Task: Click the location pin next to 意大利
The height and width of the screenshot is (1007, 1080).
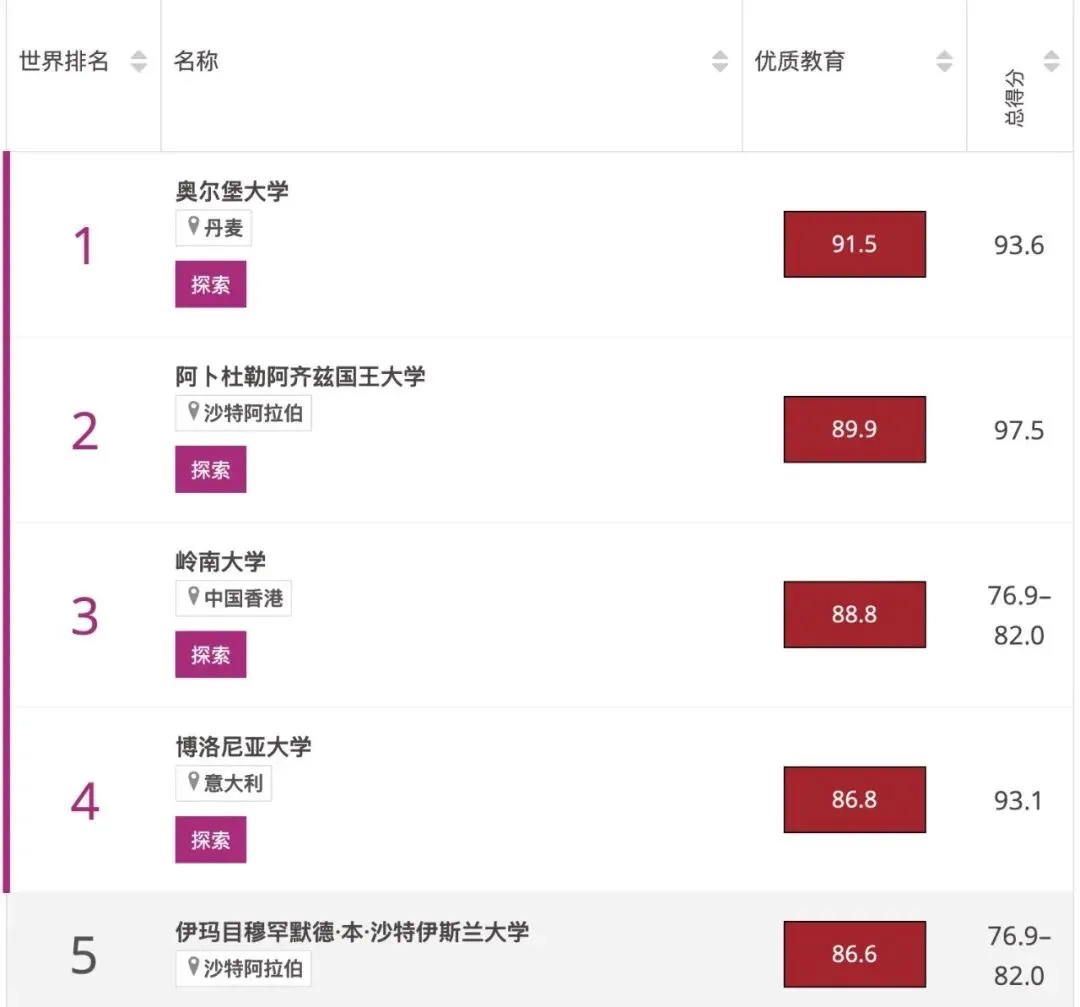Action: [x=194, y=782]
